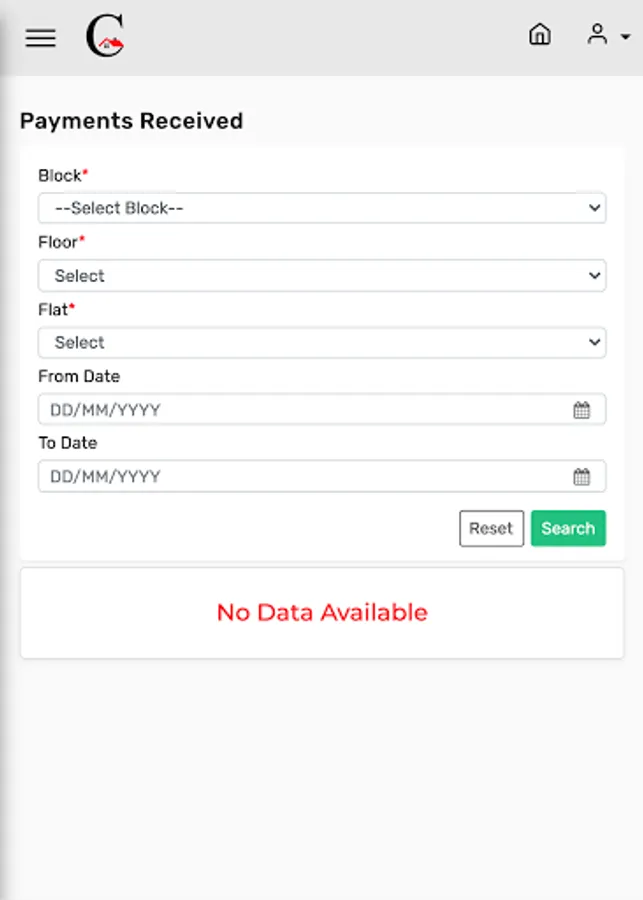The width and height of the screenshot is (643, 900).
Task: Open the Select Block dropdown
Action: [321, 208]
